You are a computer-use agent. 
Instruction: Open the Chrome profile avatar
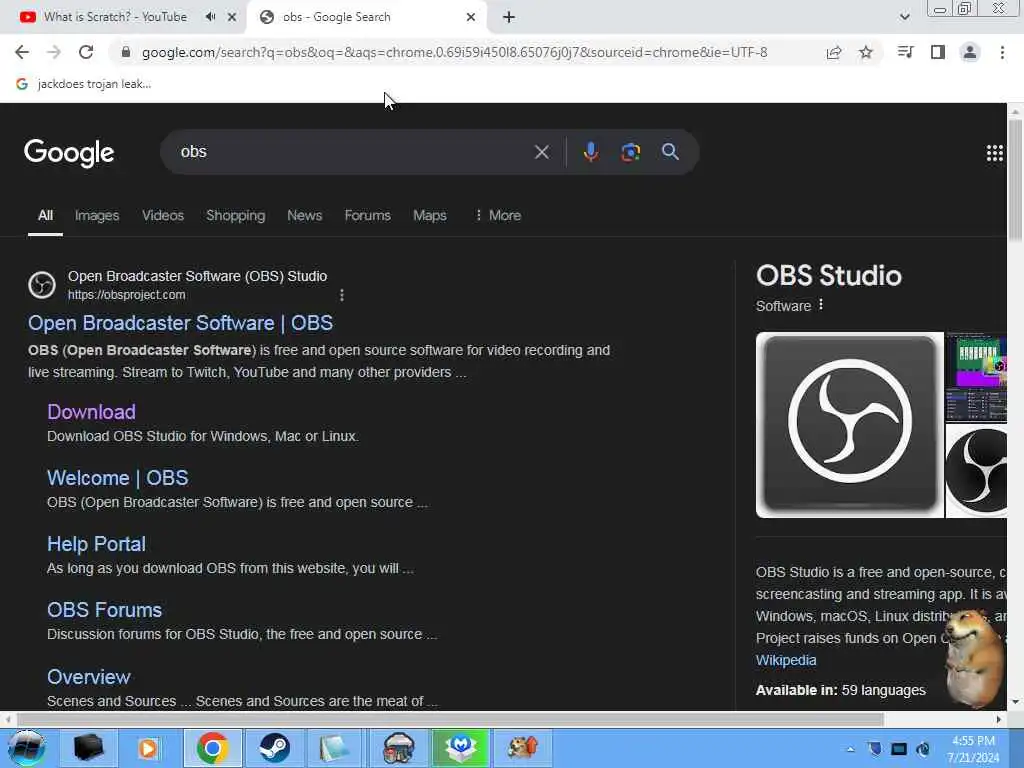click(x=970, y=52)
